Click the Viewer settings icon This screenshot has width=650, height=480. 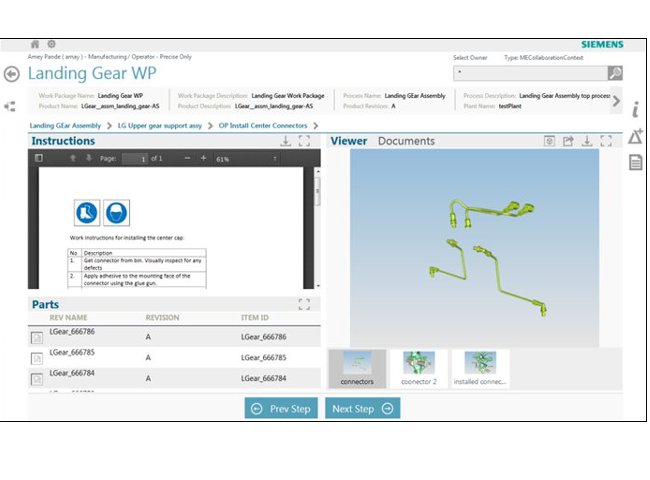click(549, 141)
